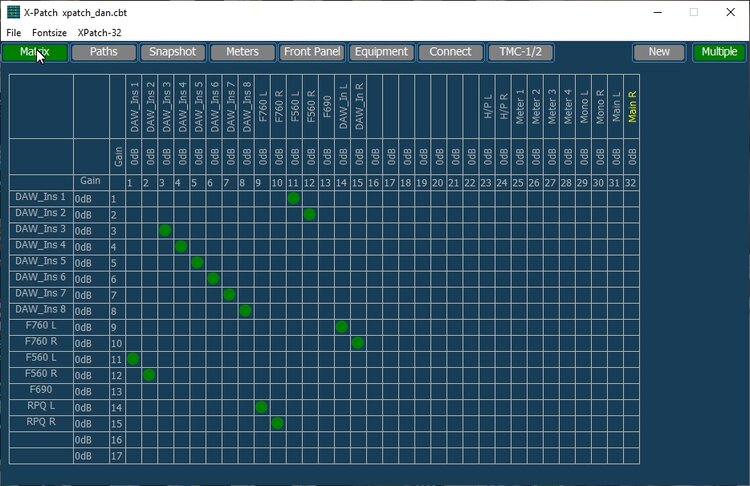
Task: Toggle patch dot DAW_Ins 1 row to column 11
Action: click(294, 198)
